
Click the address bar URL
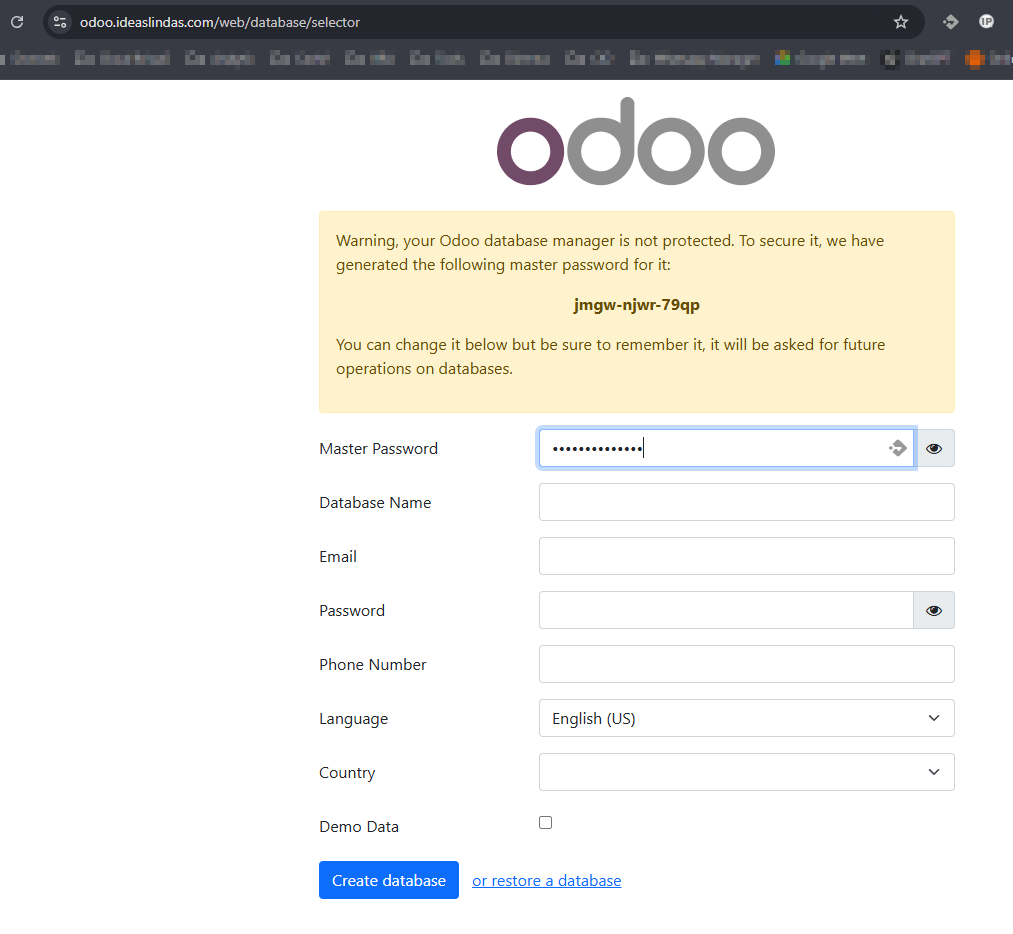point(220,22)
